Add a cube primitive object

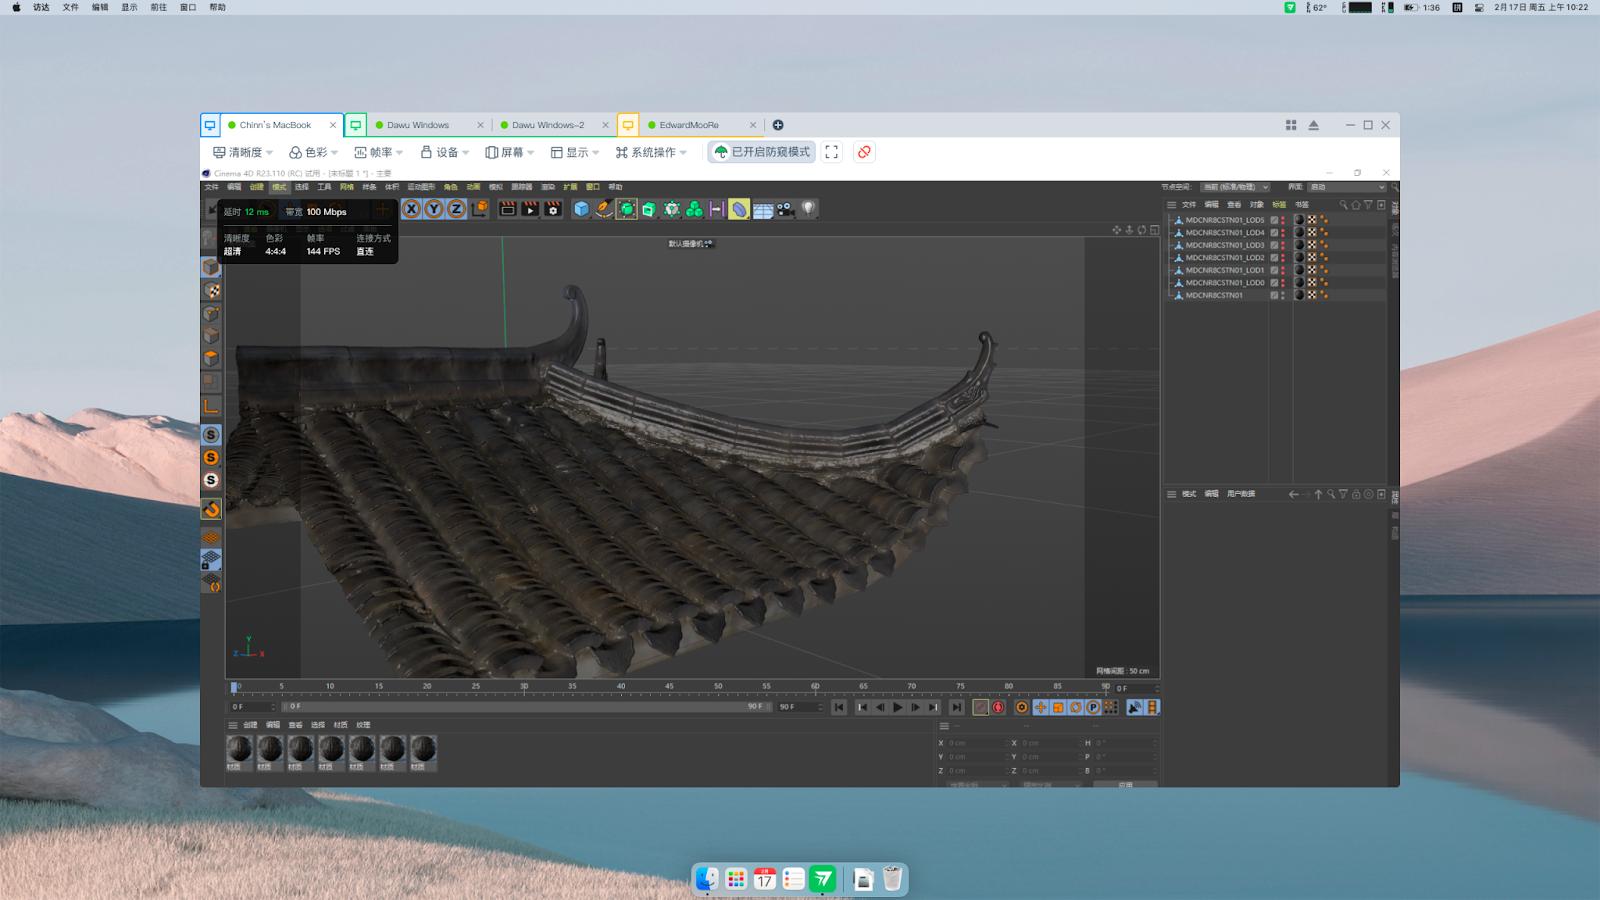tap(581, 209)
